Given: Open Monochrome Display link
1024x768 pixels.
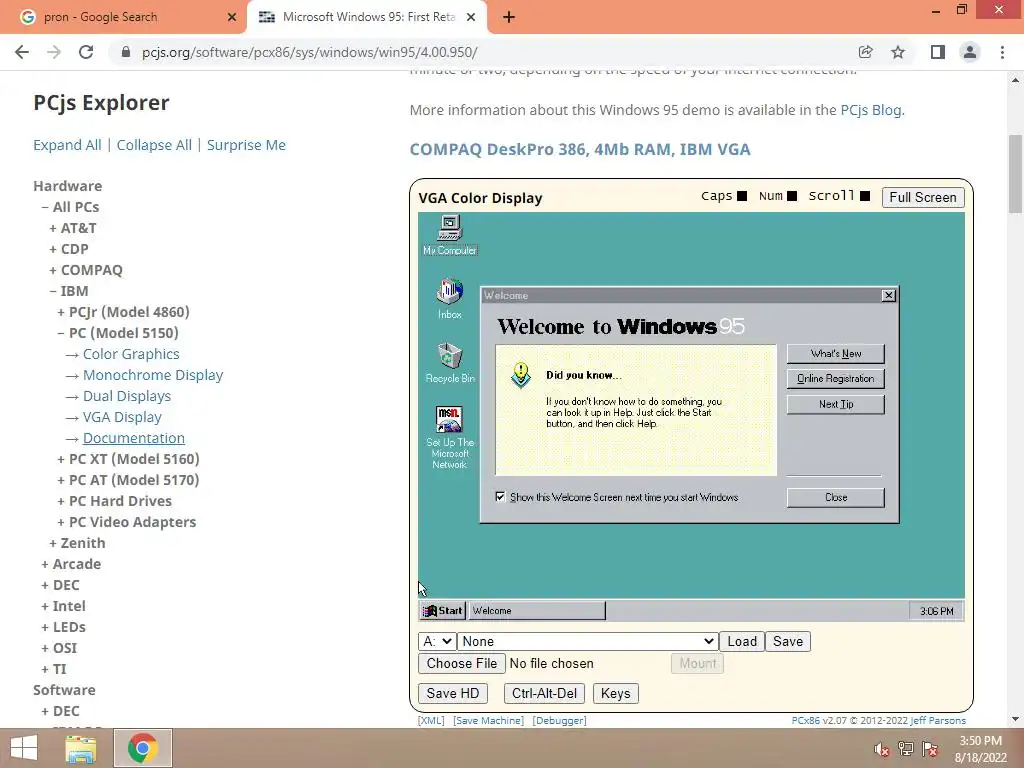Looking at the screenshot, I should pyautogui.click(x=153, y=375).
